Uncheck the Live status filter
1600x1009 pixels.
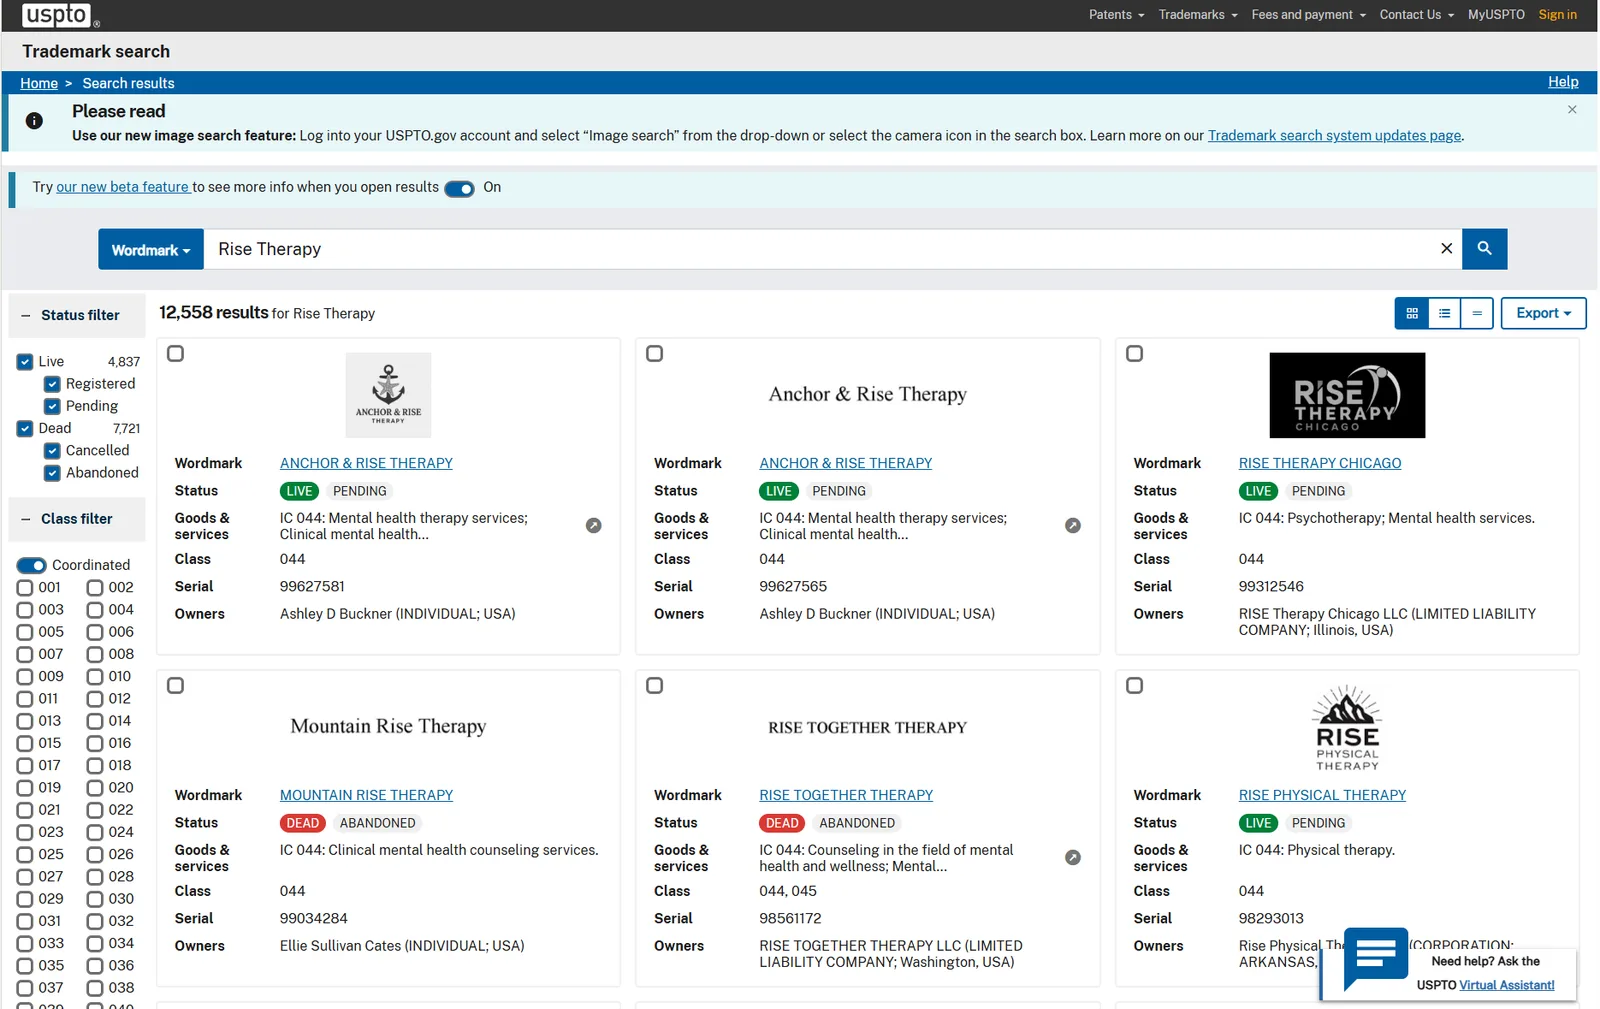point(25,362)
